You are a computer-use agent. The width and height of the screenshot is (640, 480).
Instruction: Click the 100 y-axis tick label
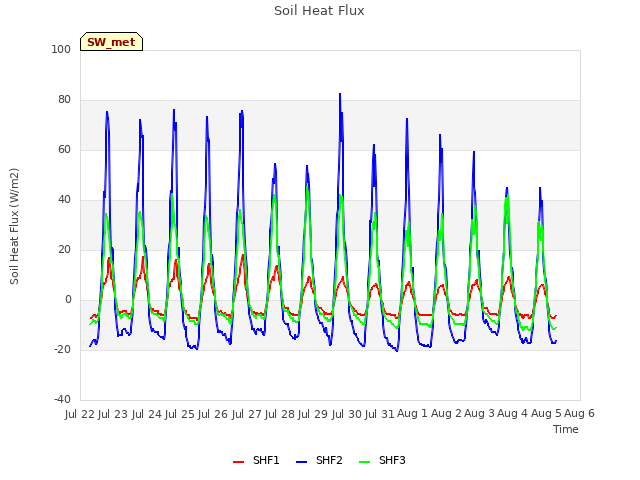click(x=61, y=49)
